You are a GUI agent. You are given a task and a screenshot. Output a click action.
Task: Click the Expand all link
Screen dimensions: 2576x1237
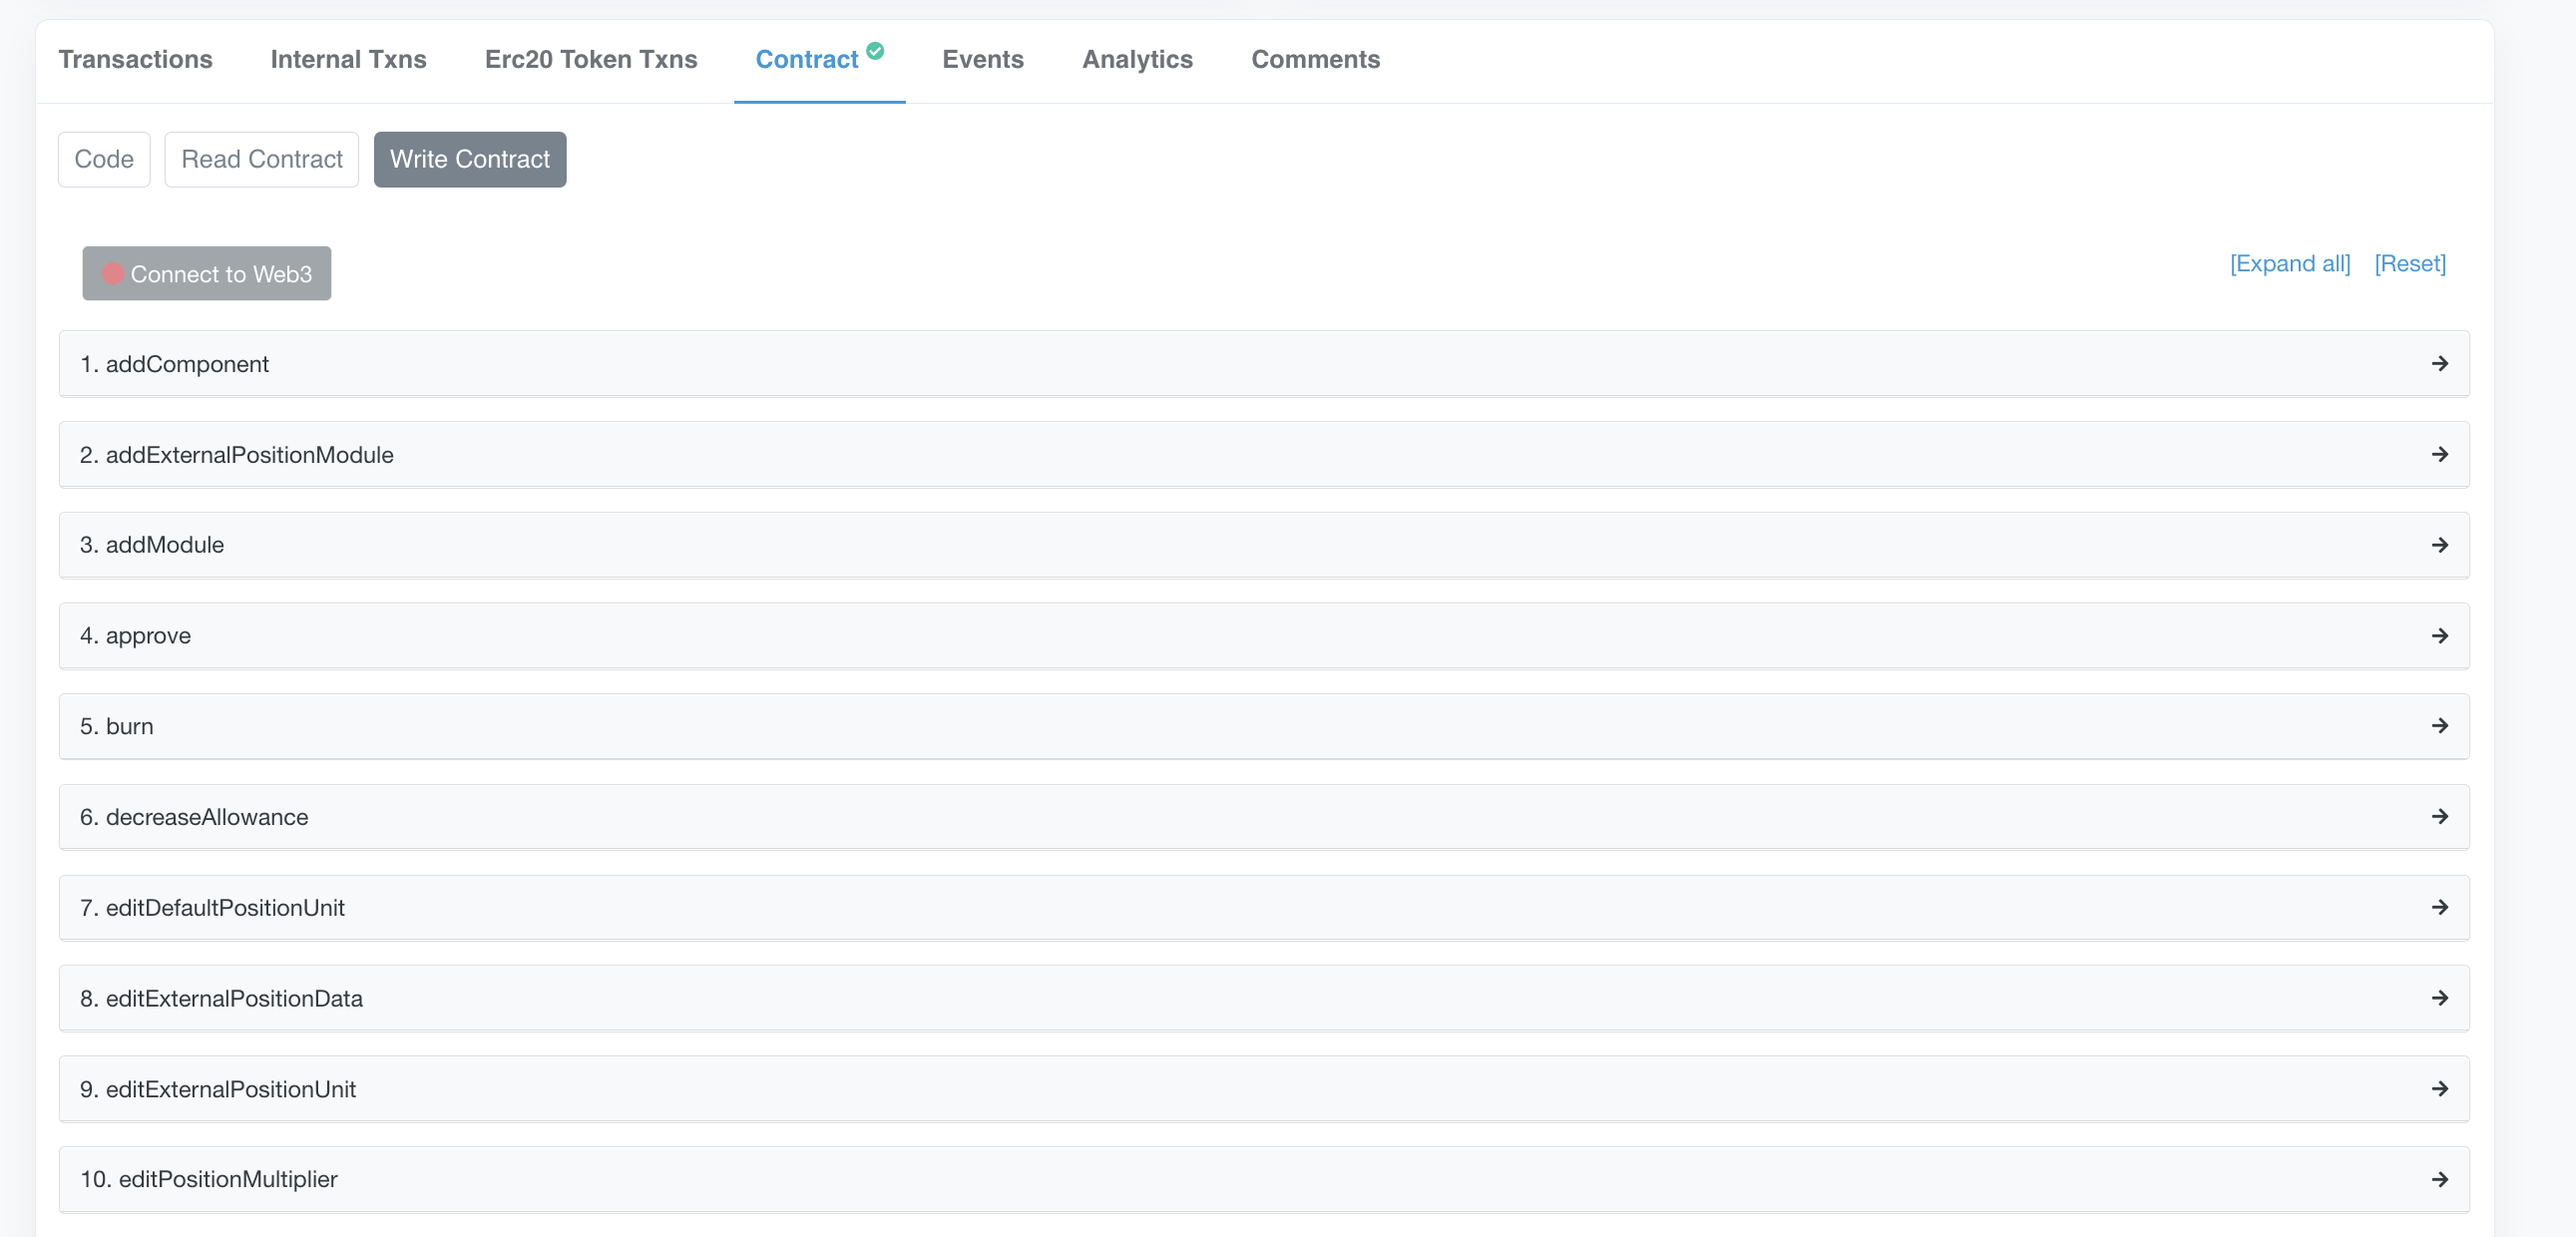click(2290, 263)
